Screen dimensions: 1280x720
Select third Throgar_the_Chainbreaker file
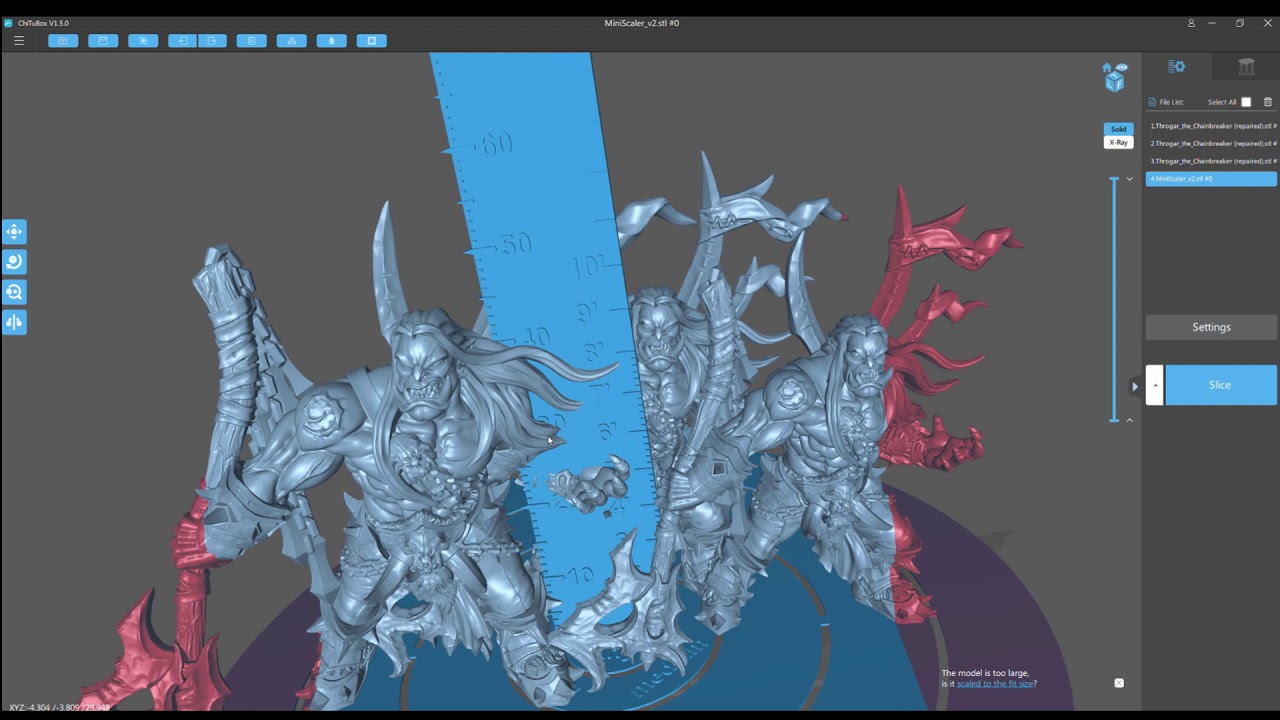click(1212, 161)
